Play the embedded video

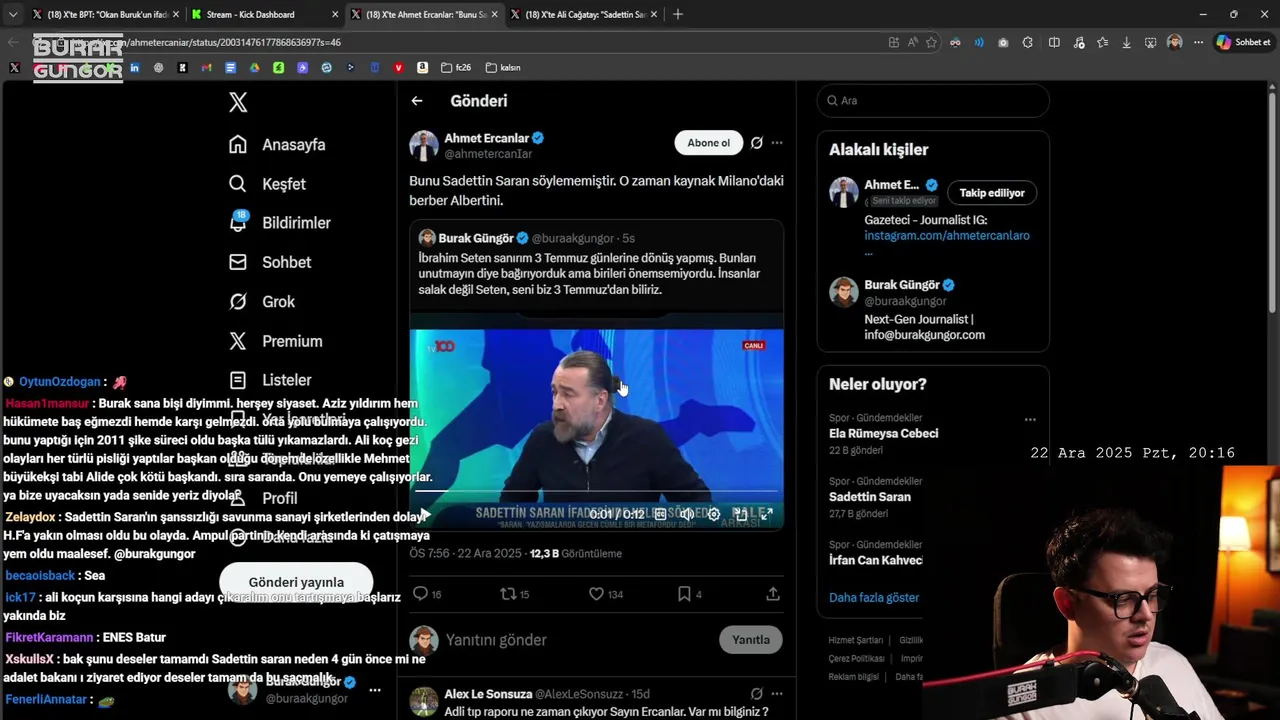[425, 515]
